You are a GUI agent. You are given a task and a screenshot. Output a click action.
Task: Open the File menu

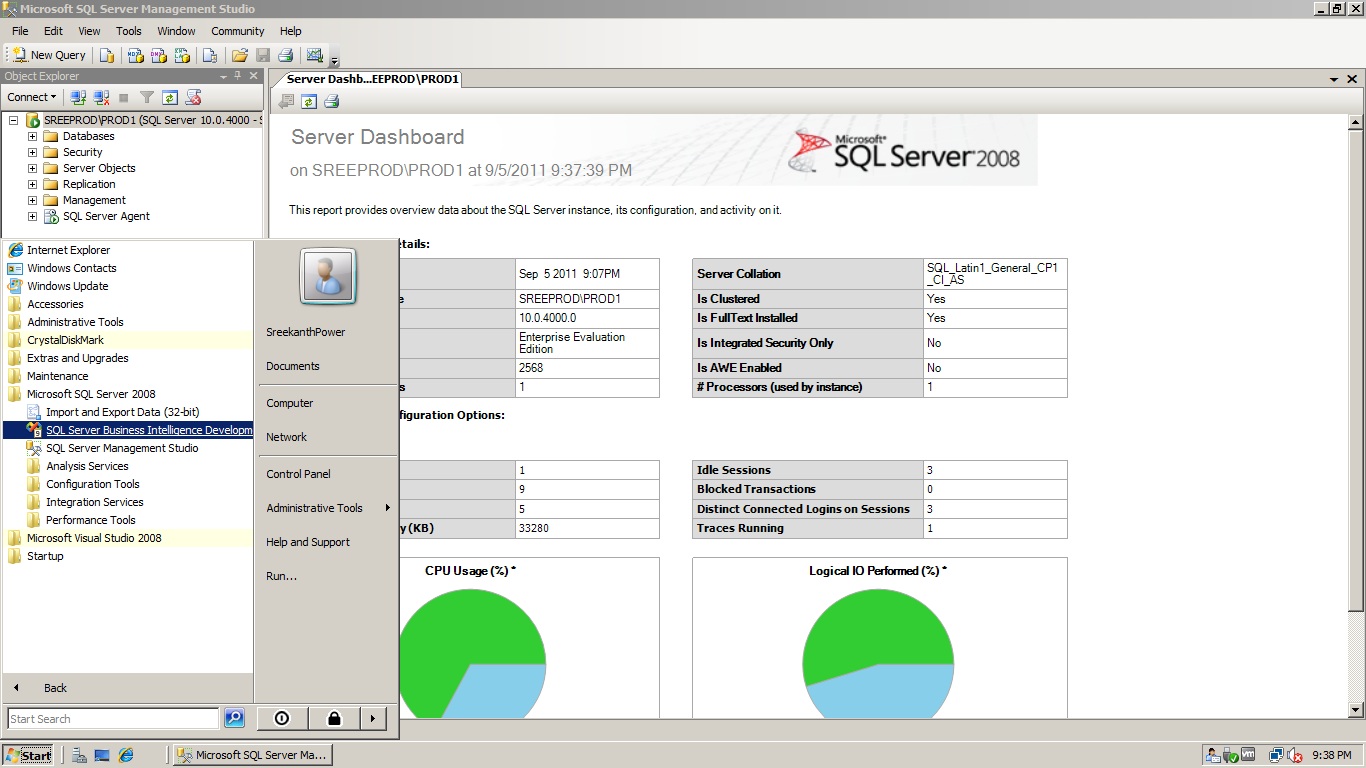click(20, 31)
